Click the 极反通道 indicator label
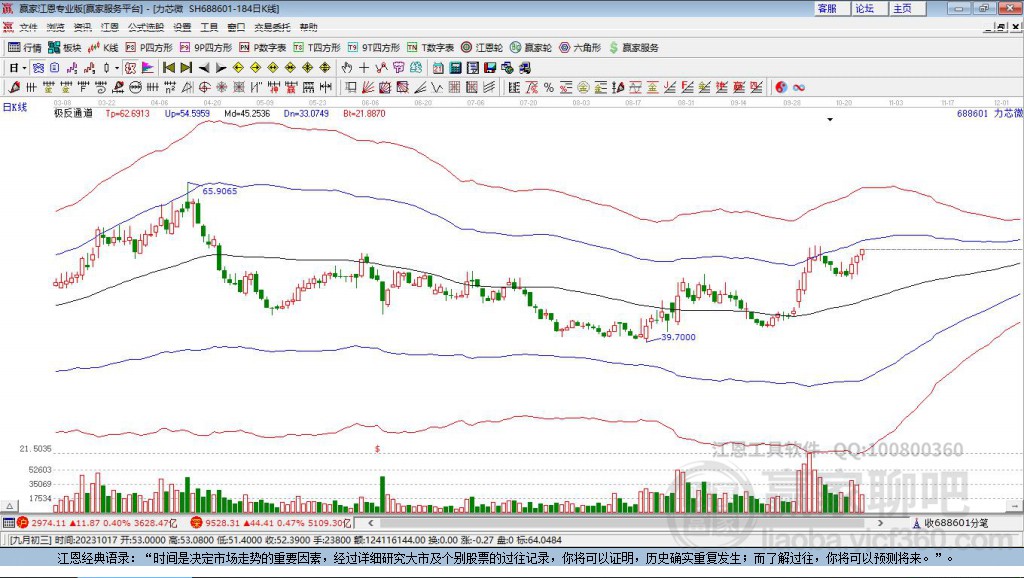1024x578 pixels. pos(73,113)
